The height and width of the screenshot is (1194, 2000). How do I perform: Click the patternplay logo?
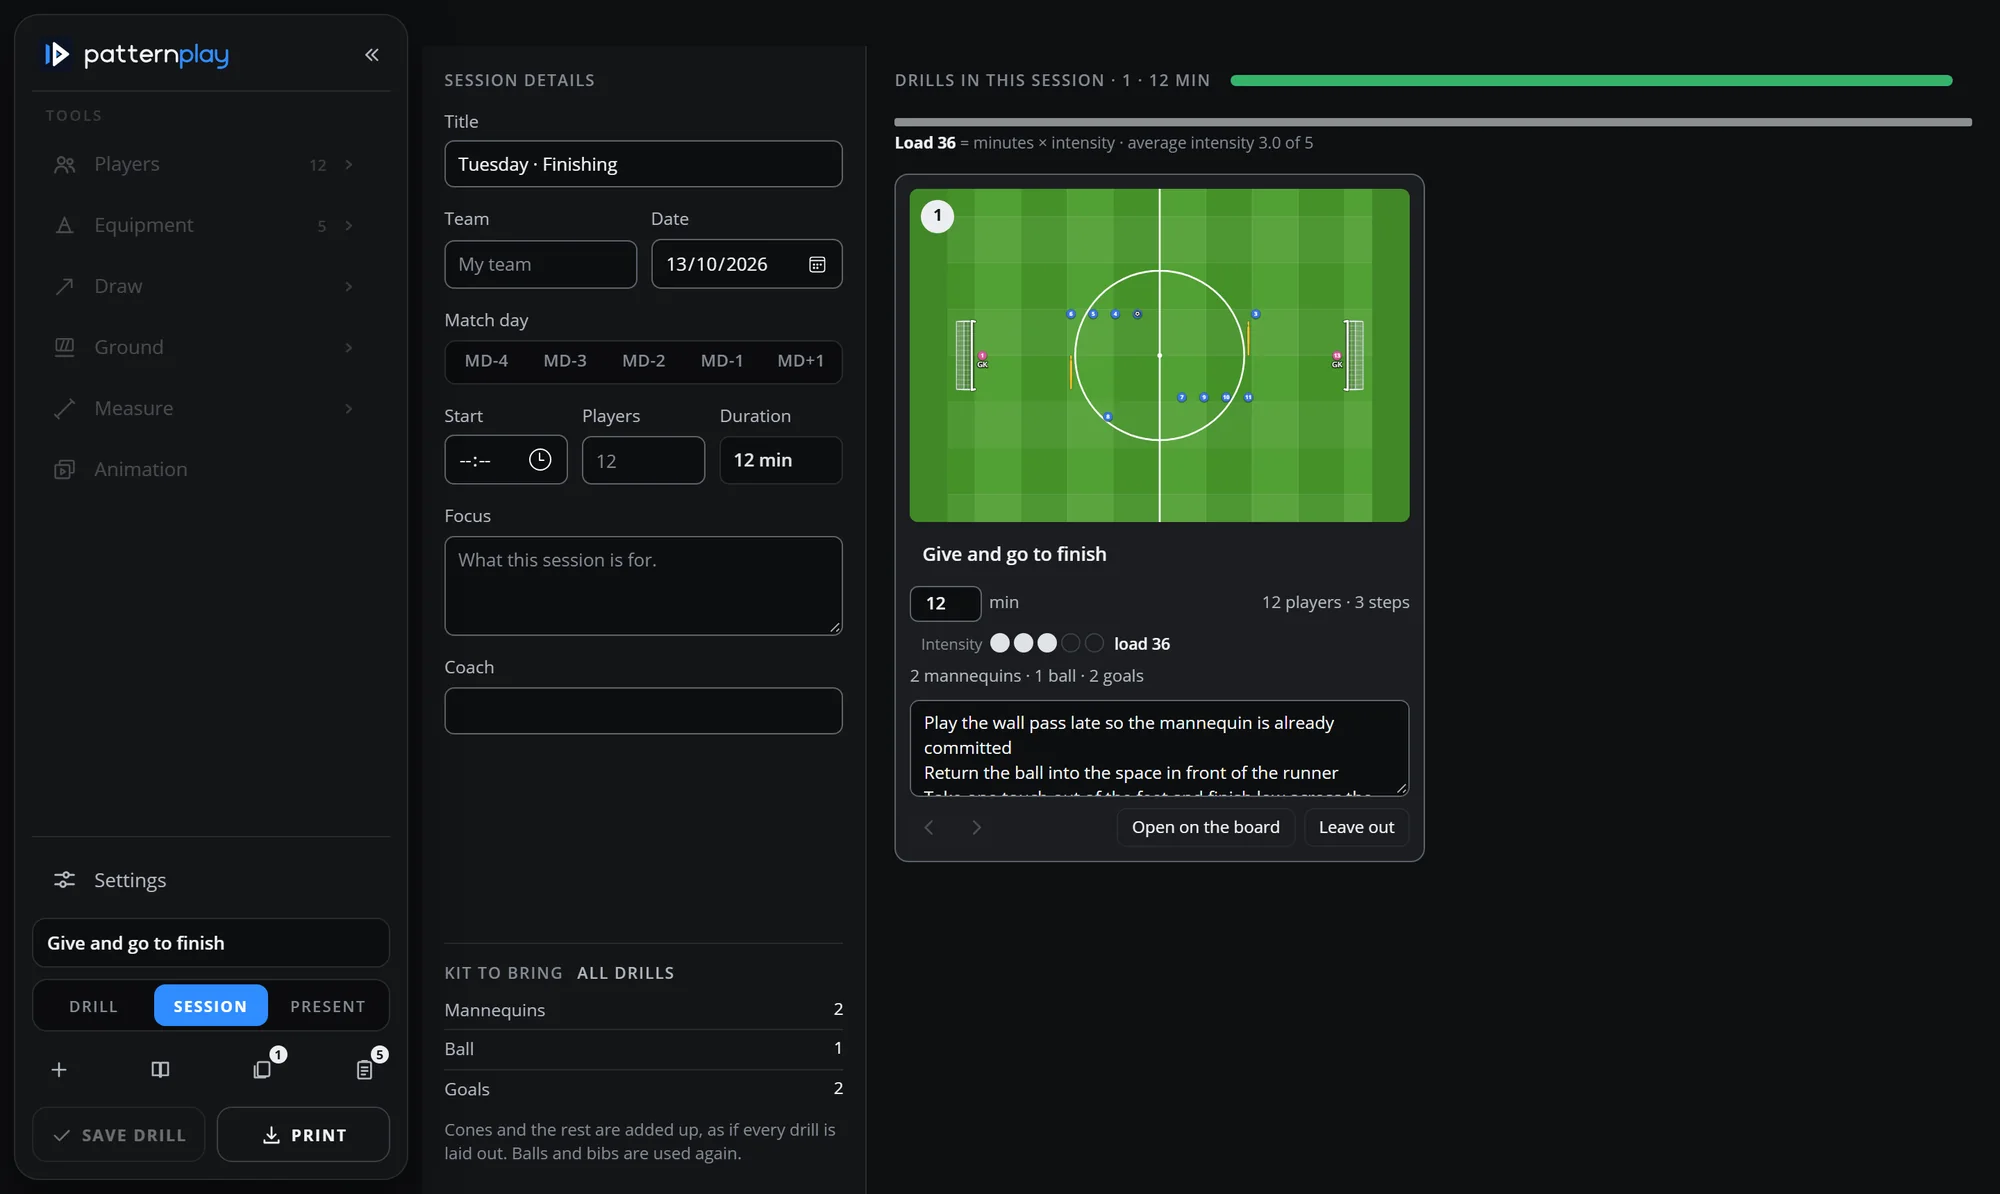[x=137, y=54]
